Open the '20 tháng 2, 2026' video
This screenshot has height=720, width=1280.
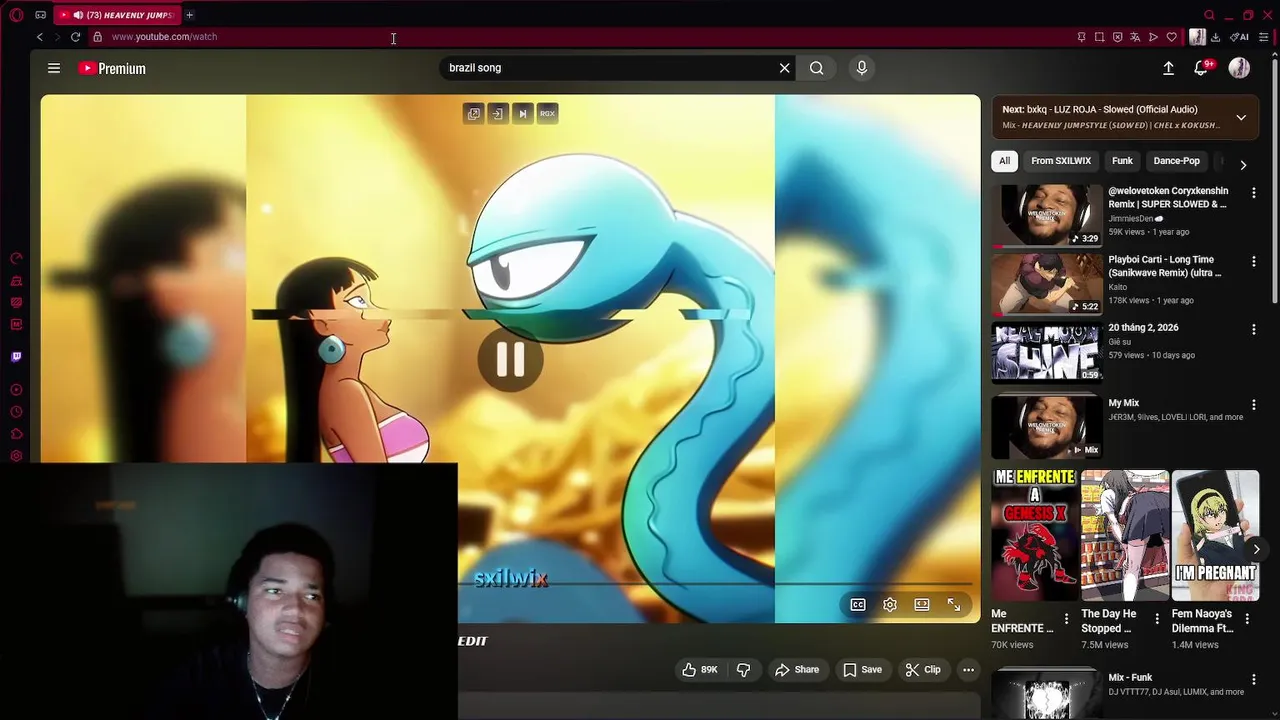tap(1047, 353)
